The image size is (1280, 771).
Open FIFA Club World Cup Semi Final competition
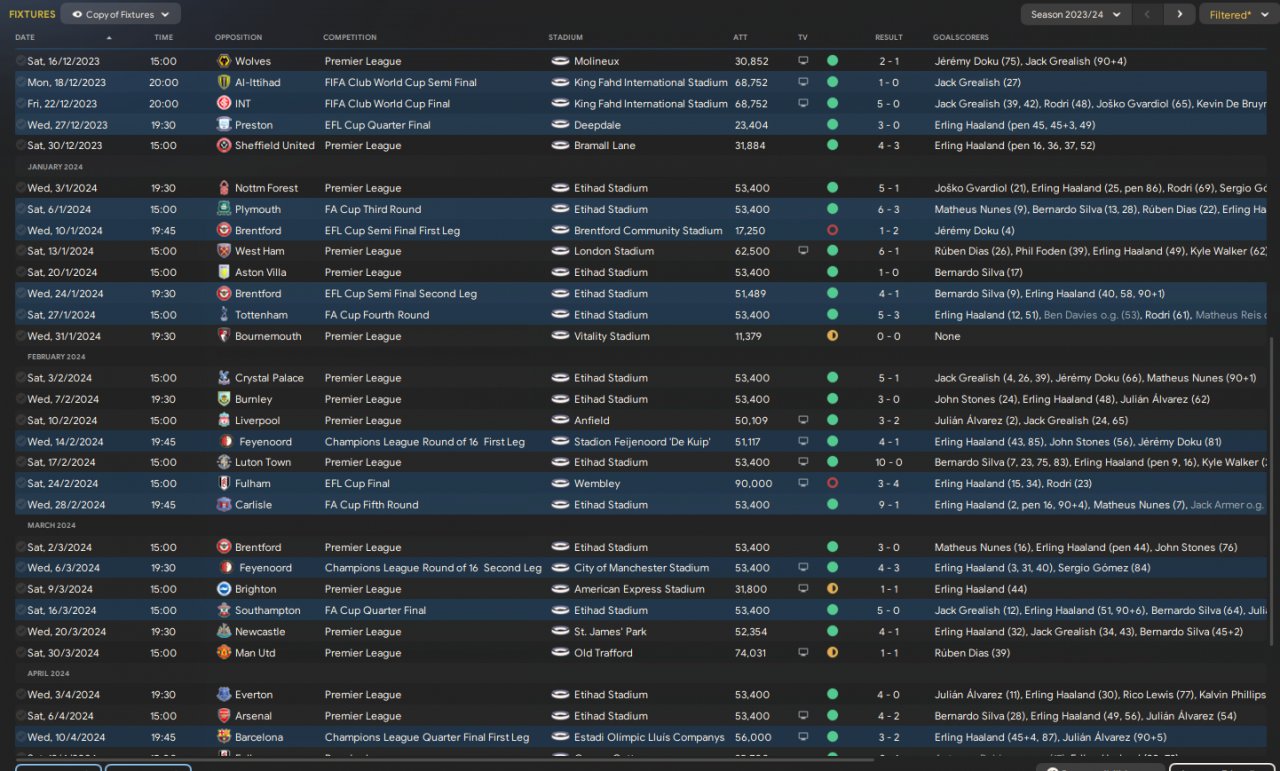401,83
